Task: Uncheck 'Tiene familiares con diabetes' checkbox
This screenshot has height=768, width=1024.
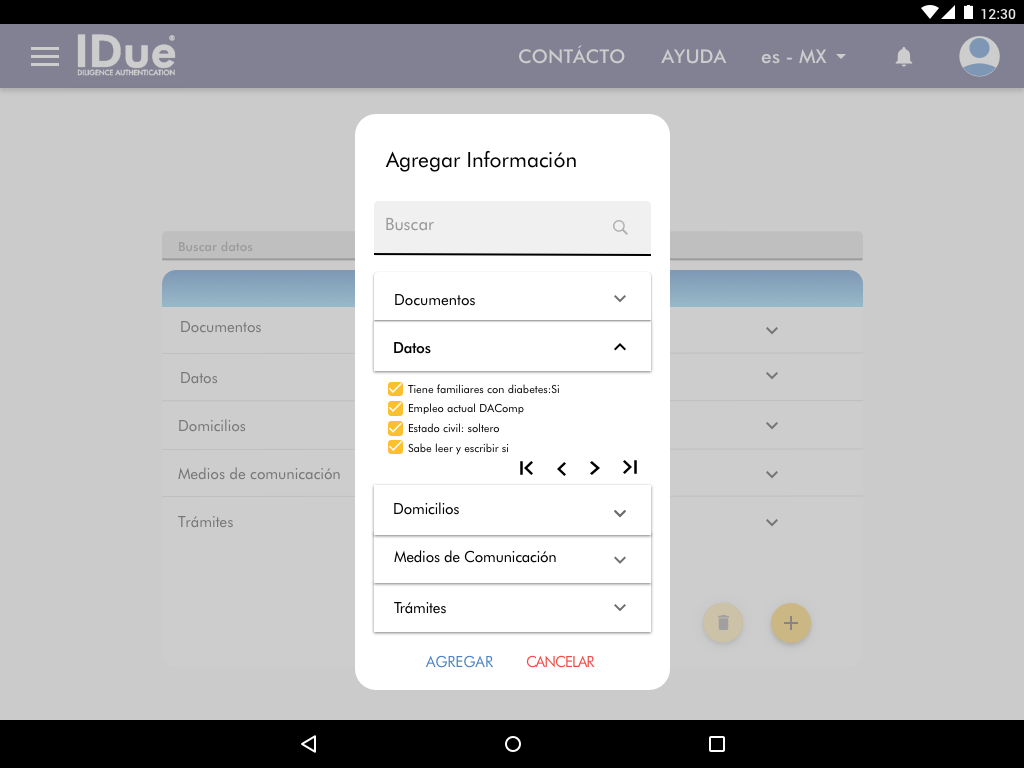Action: [395, 389]
